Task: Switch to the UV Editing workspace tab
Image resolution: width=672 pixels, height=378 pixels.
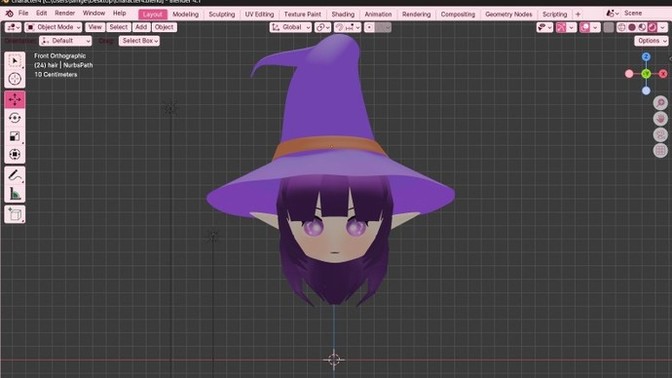Action: (259, 14)
